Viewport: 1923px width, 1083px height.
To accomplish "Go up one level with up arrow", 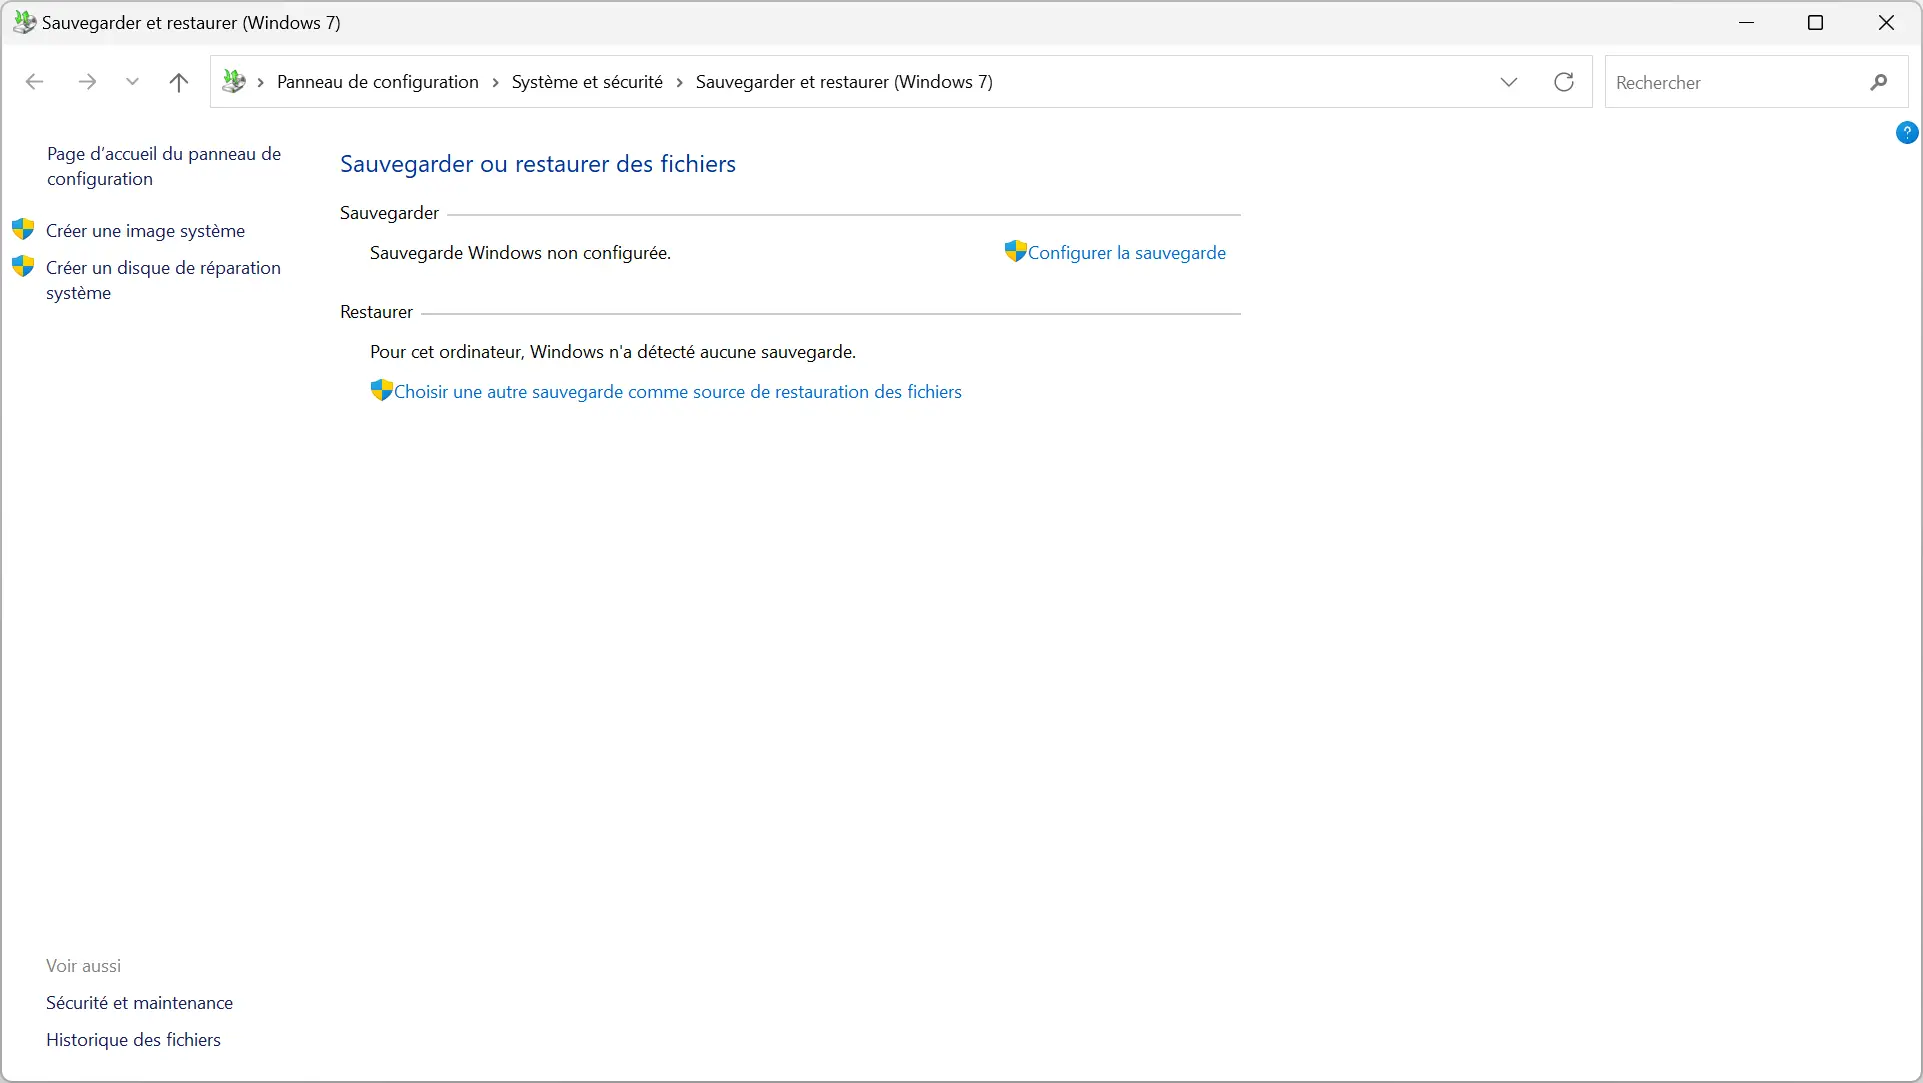I will pos(179,82).
